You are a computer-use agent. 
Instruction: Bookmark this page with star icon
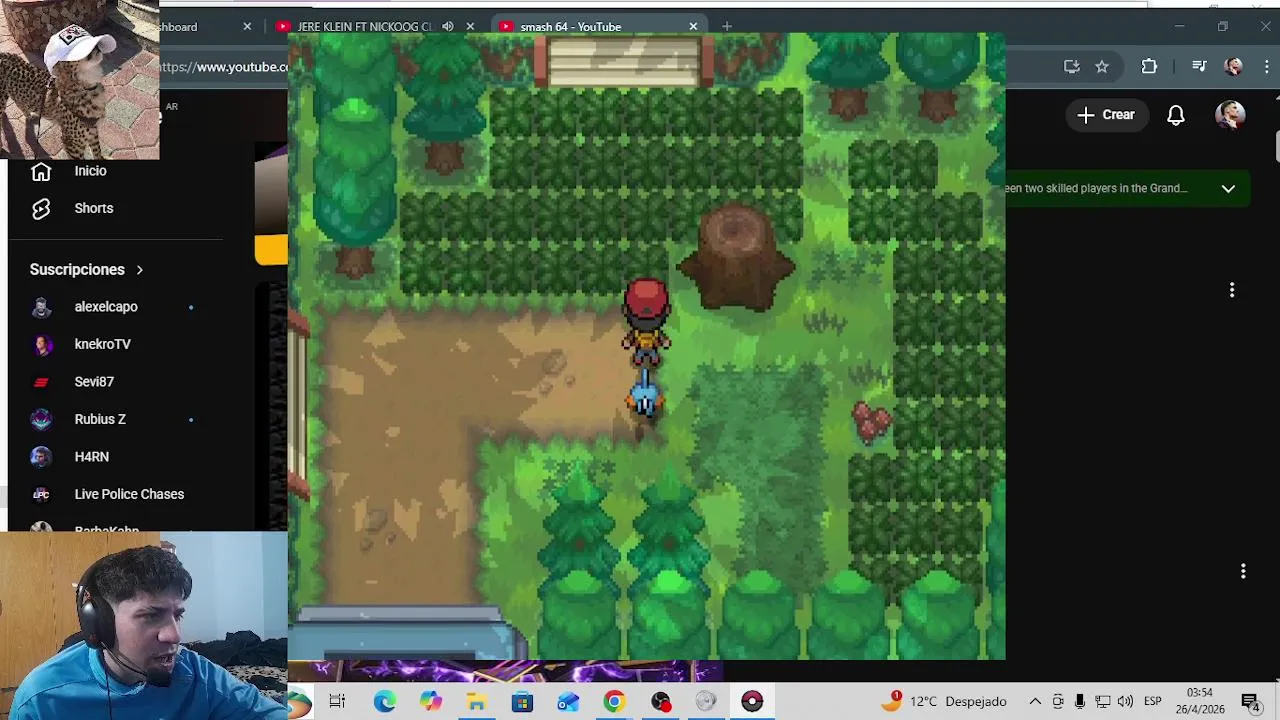point(1102,67)
